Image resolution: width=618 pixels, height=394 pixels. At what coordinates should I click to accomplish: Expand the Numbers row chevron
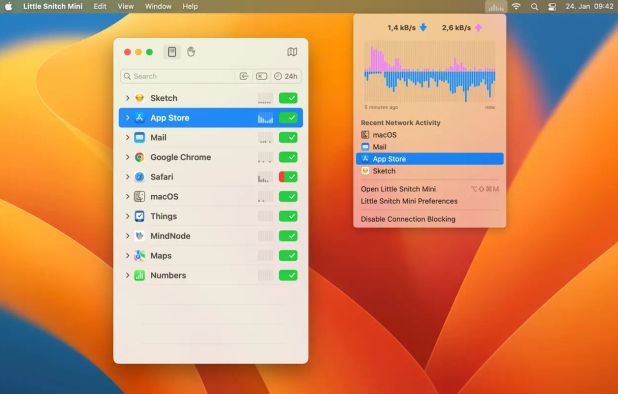pos(127,275)
